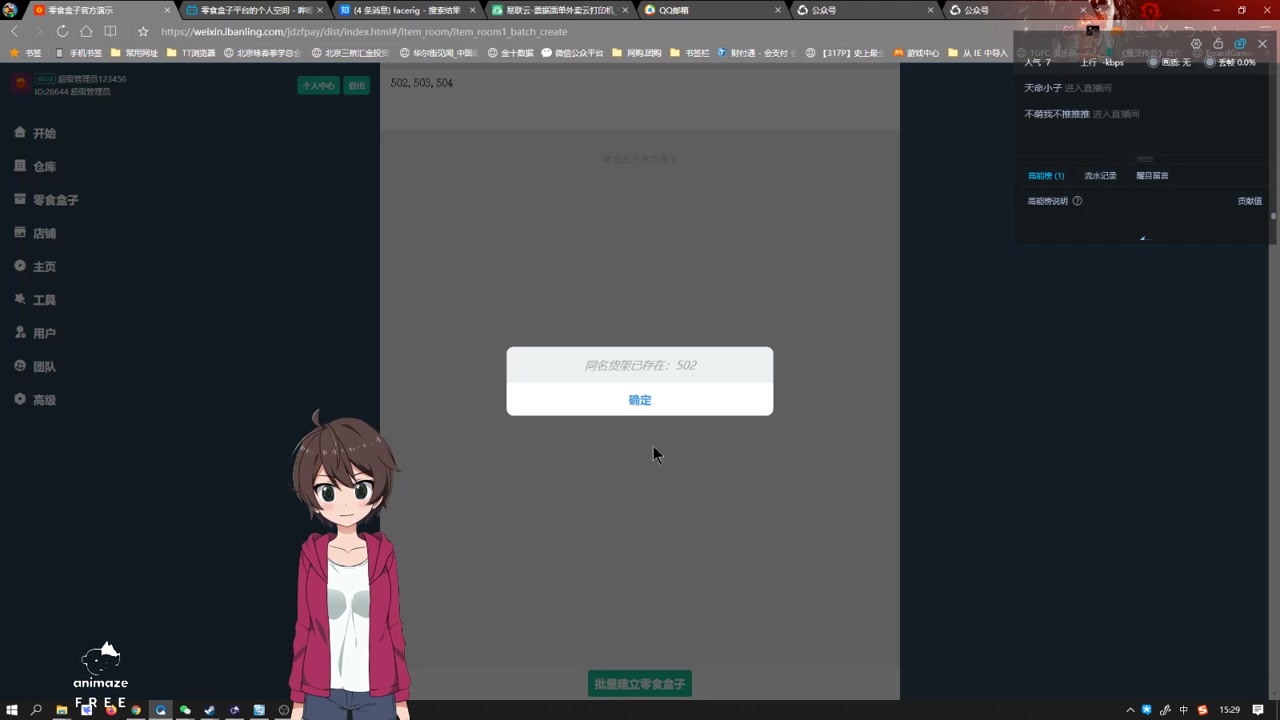Image resolution: width=1280 pixels, height=720 pixels.
Task: Click the taskbar search icon
Action: coord(37,710)
